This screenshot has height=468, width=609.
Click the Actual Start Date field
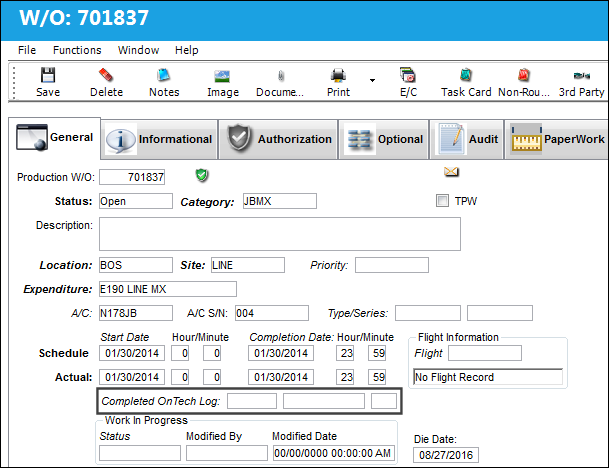coord(132,377)
